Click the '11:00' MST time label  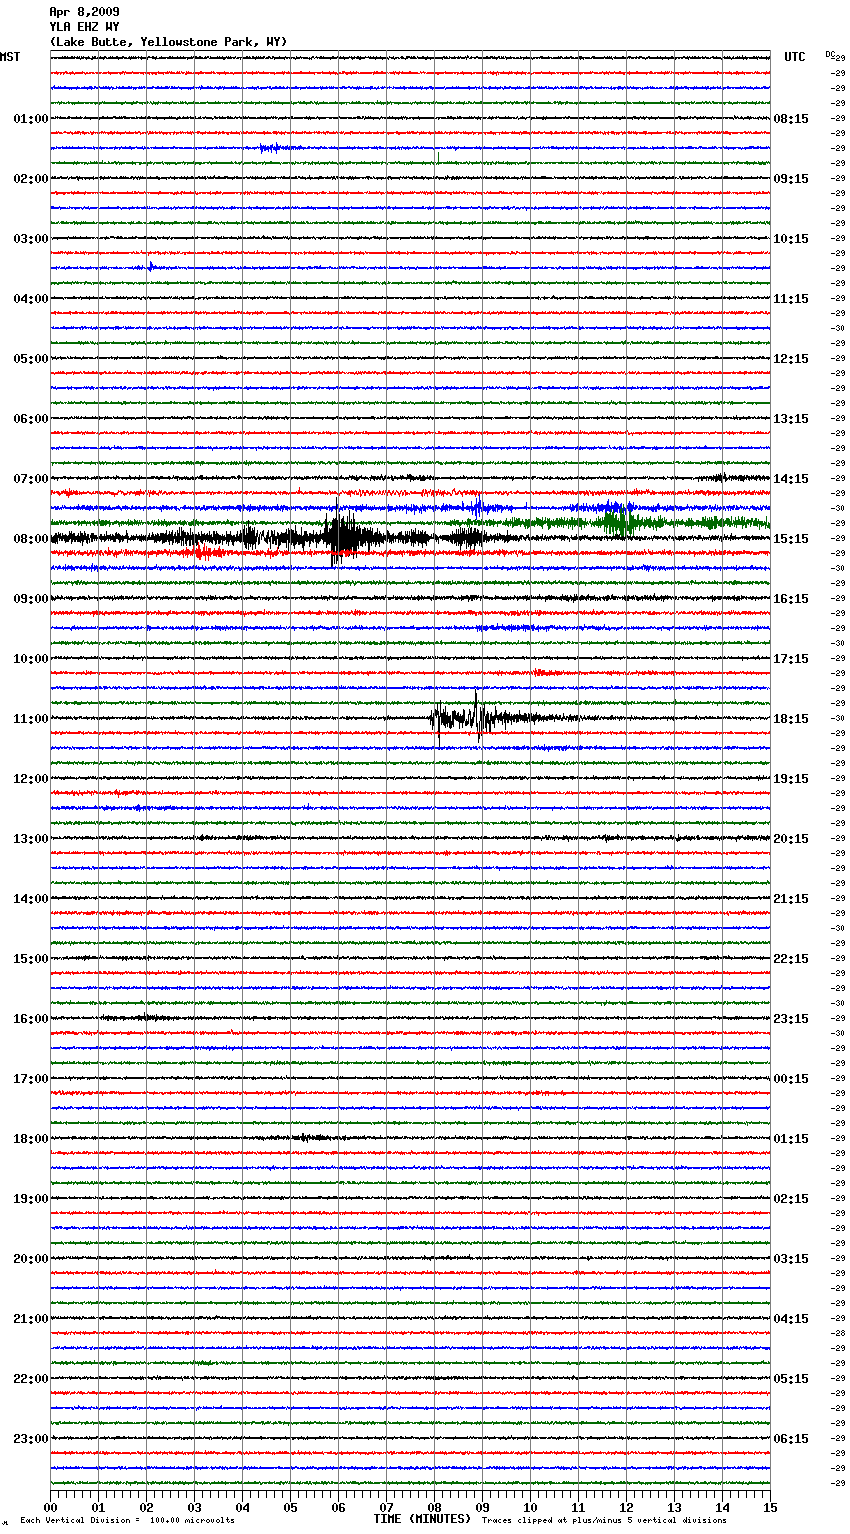coord(31,719)
